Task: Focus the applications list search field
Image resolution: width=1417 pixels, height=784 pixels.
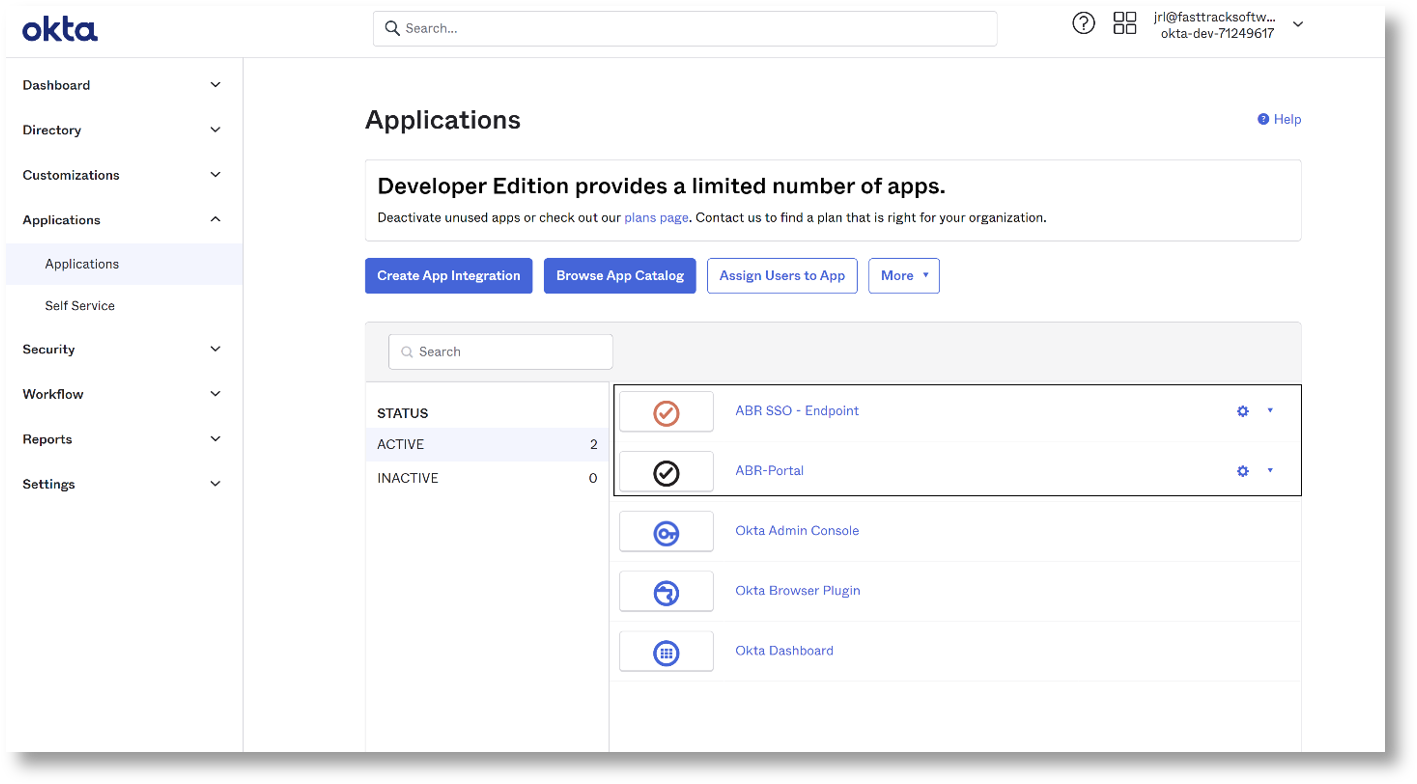Action: click(501, 352)
